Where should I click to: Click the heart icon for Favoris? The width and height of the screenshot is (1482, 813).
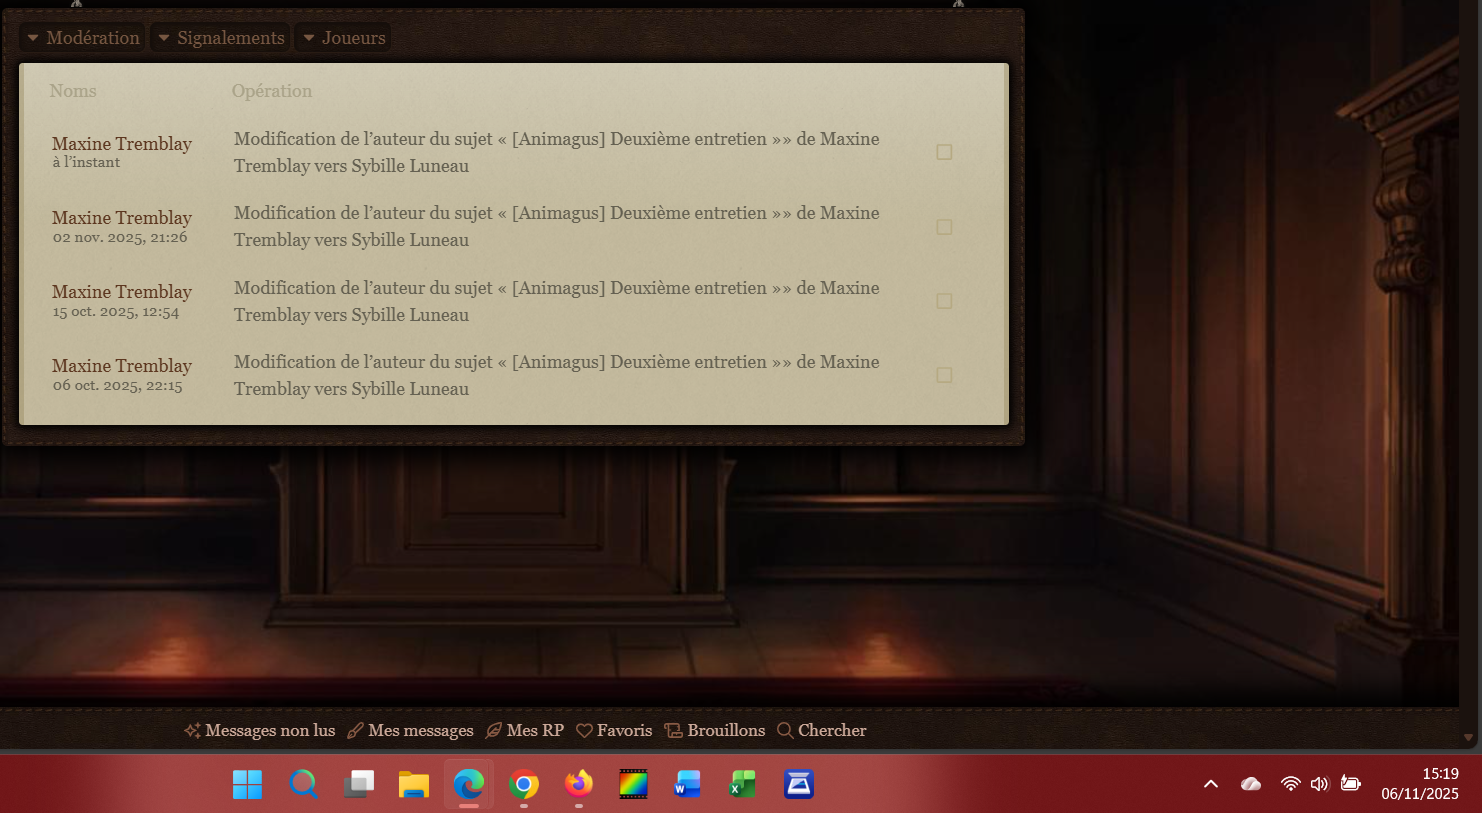(584, 731)
